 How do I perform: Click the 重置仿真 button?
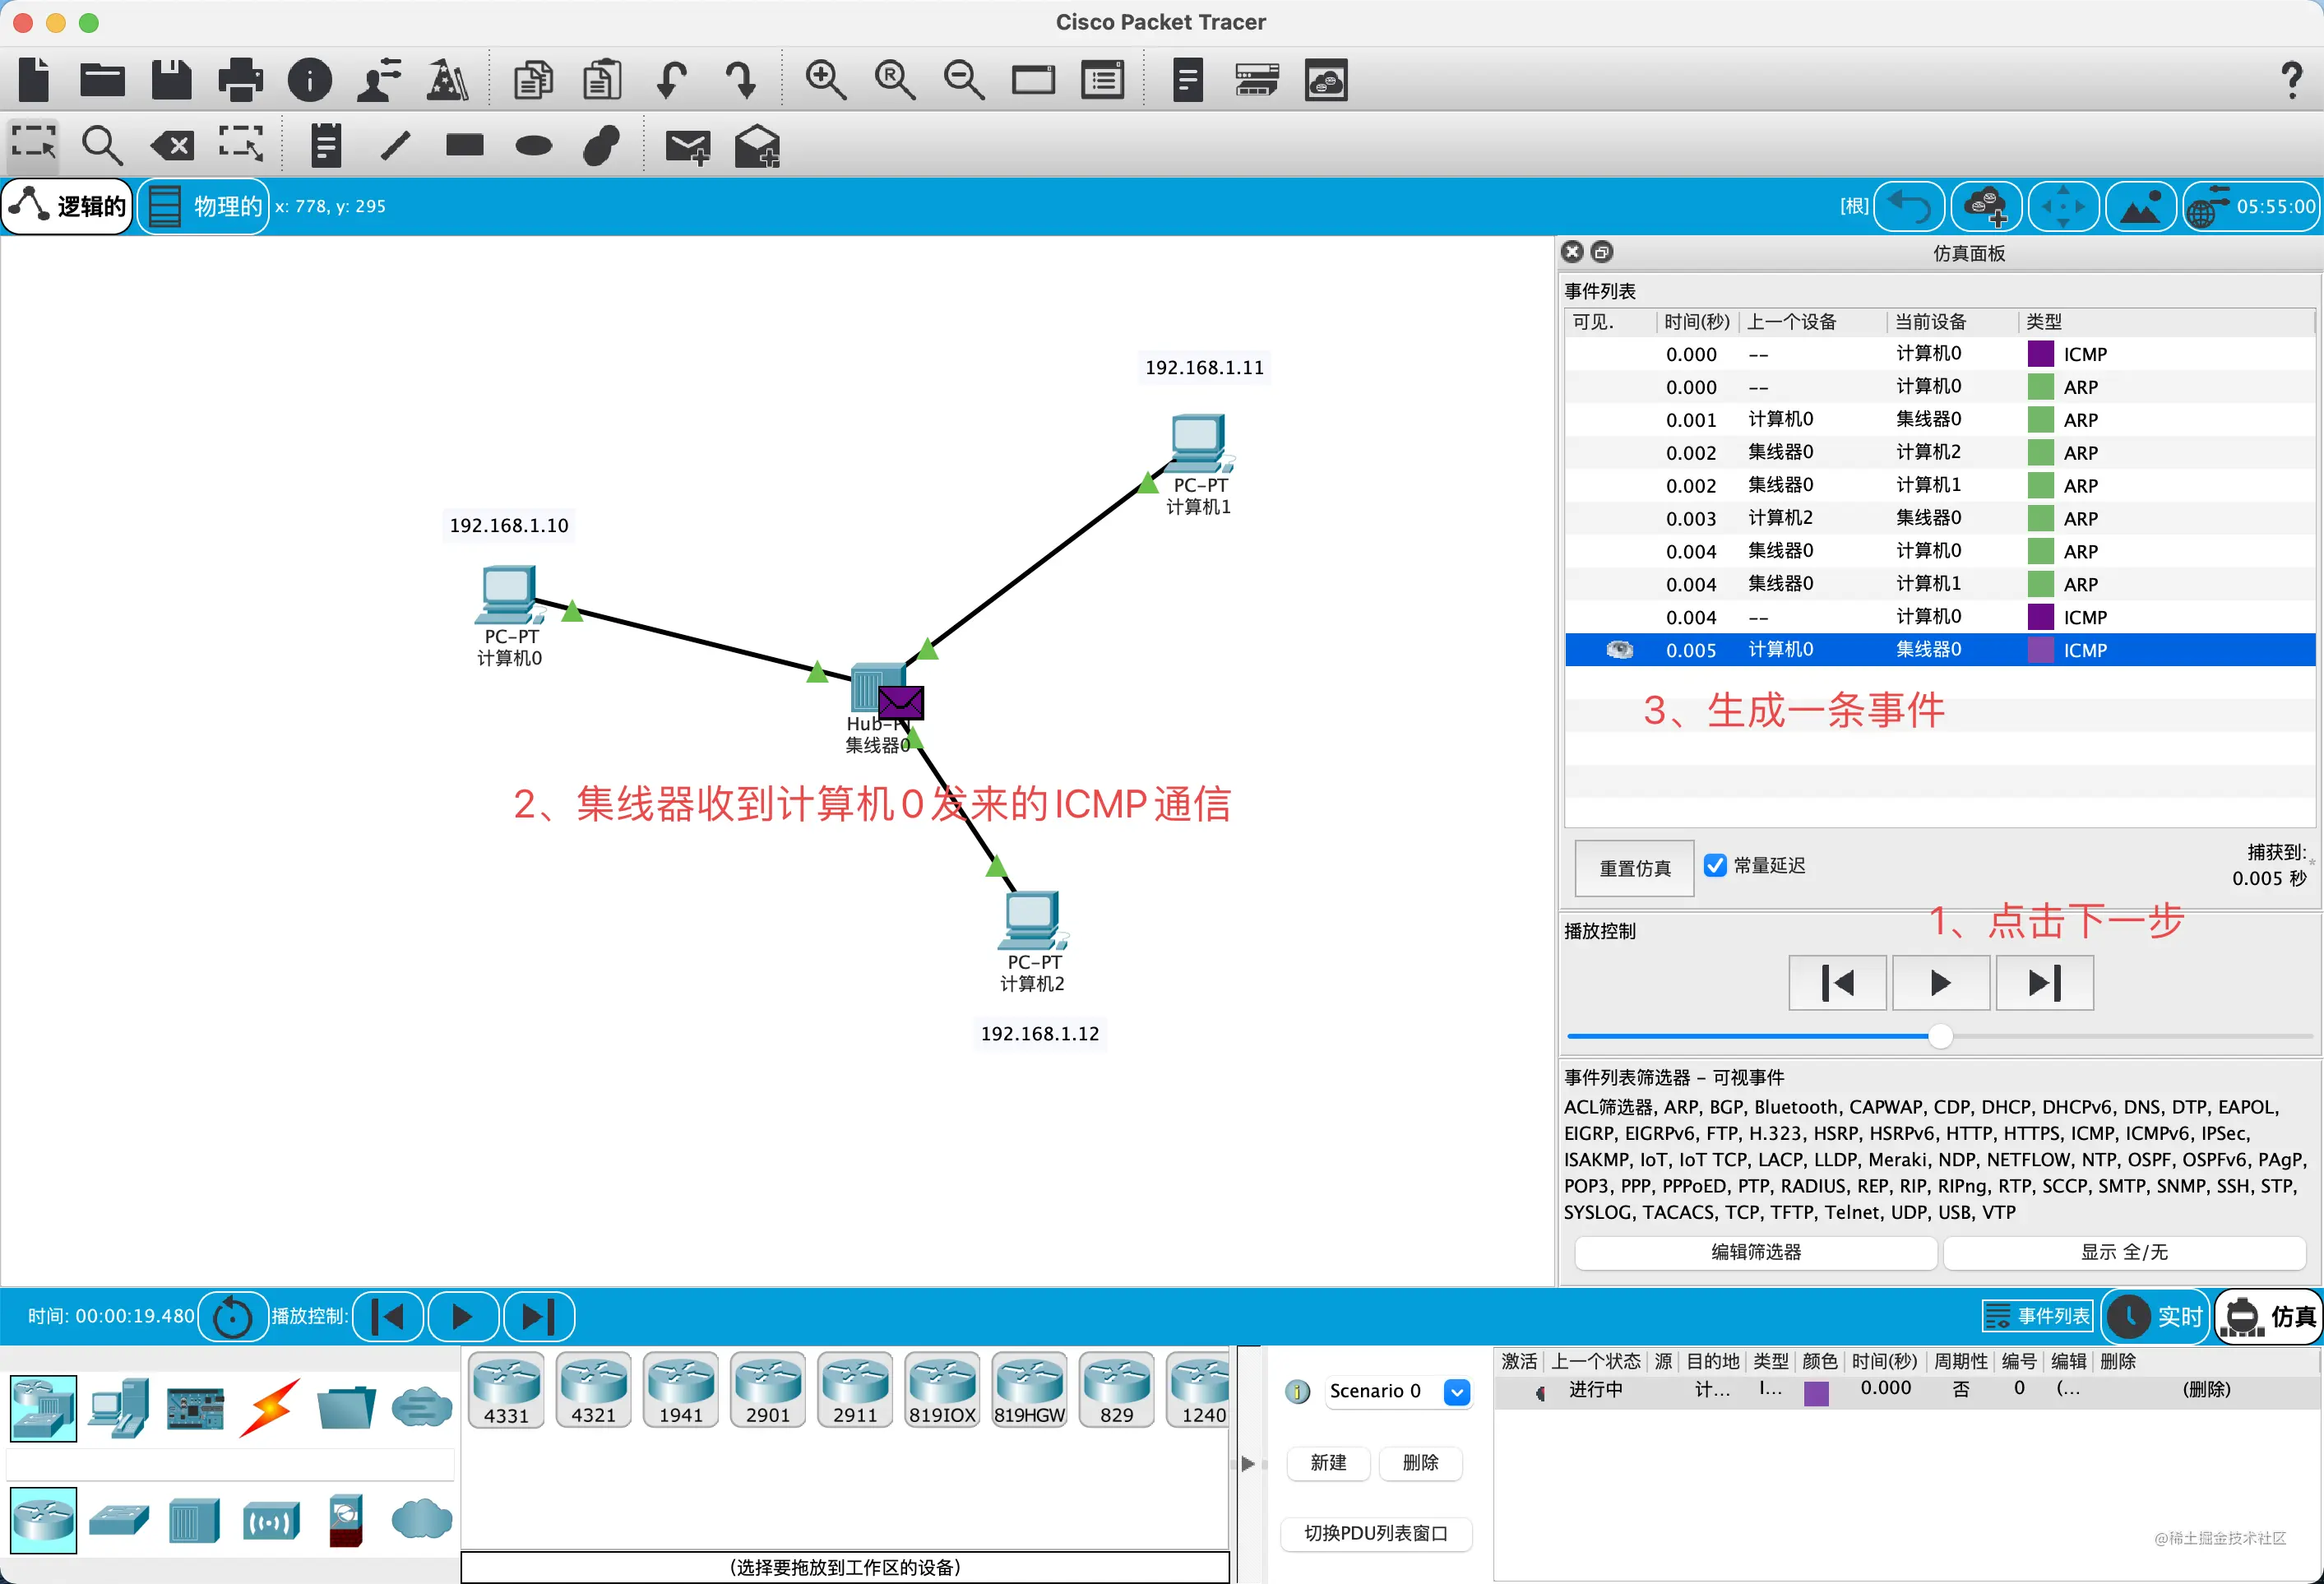(x=1635, y=868)
